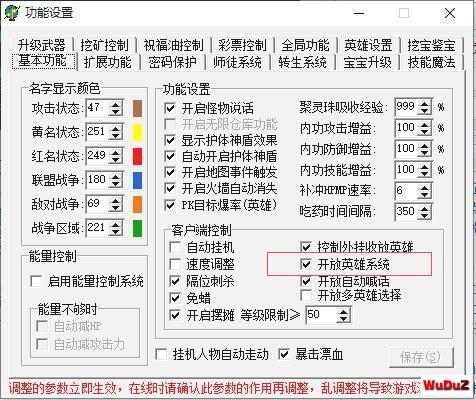476x400 pixels.
Task: Decrease 黄名状态 color value with down arrow
Action: pos(116,136)
